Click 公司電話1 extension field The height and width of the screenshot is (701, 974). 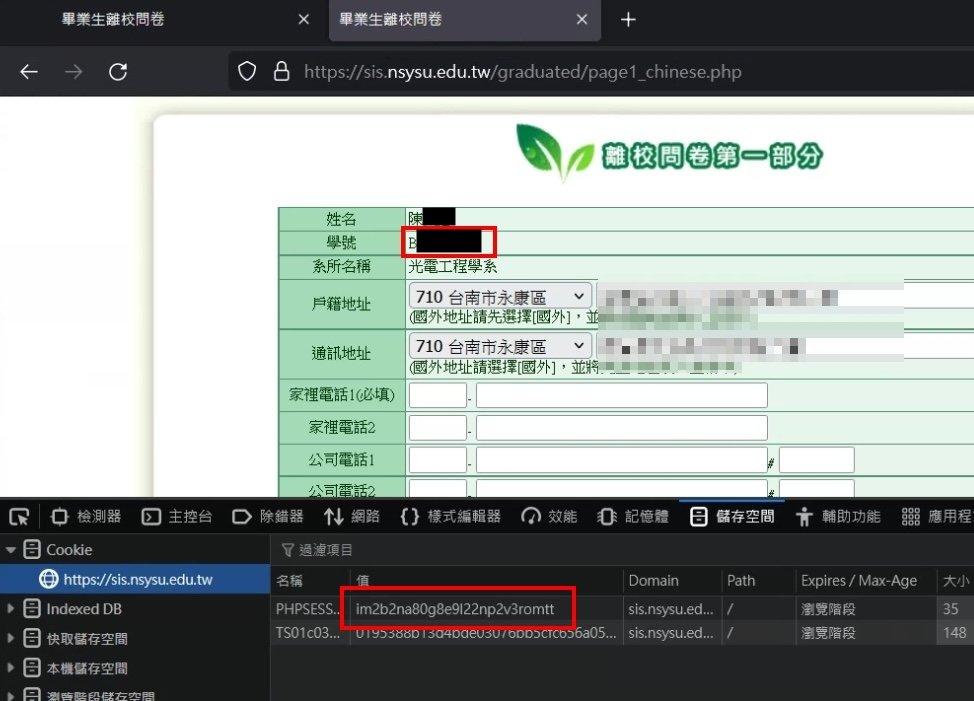[817, 460]
